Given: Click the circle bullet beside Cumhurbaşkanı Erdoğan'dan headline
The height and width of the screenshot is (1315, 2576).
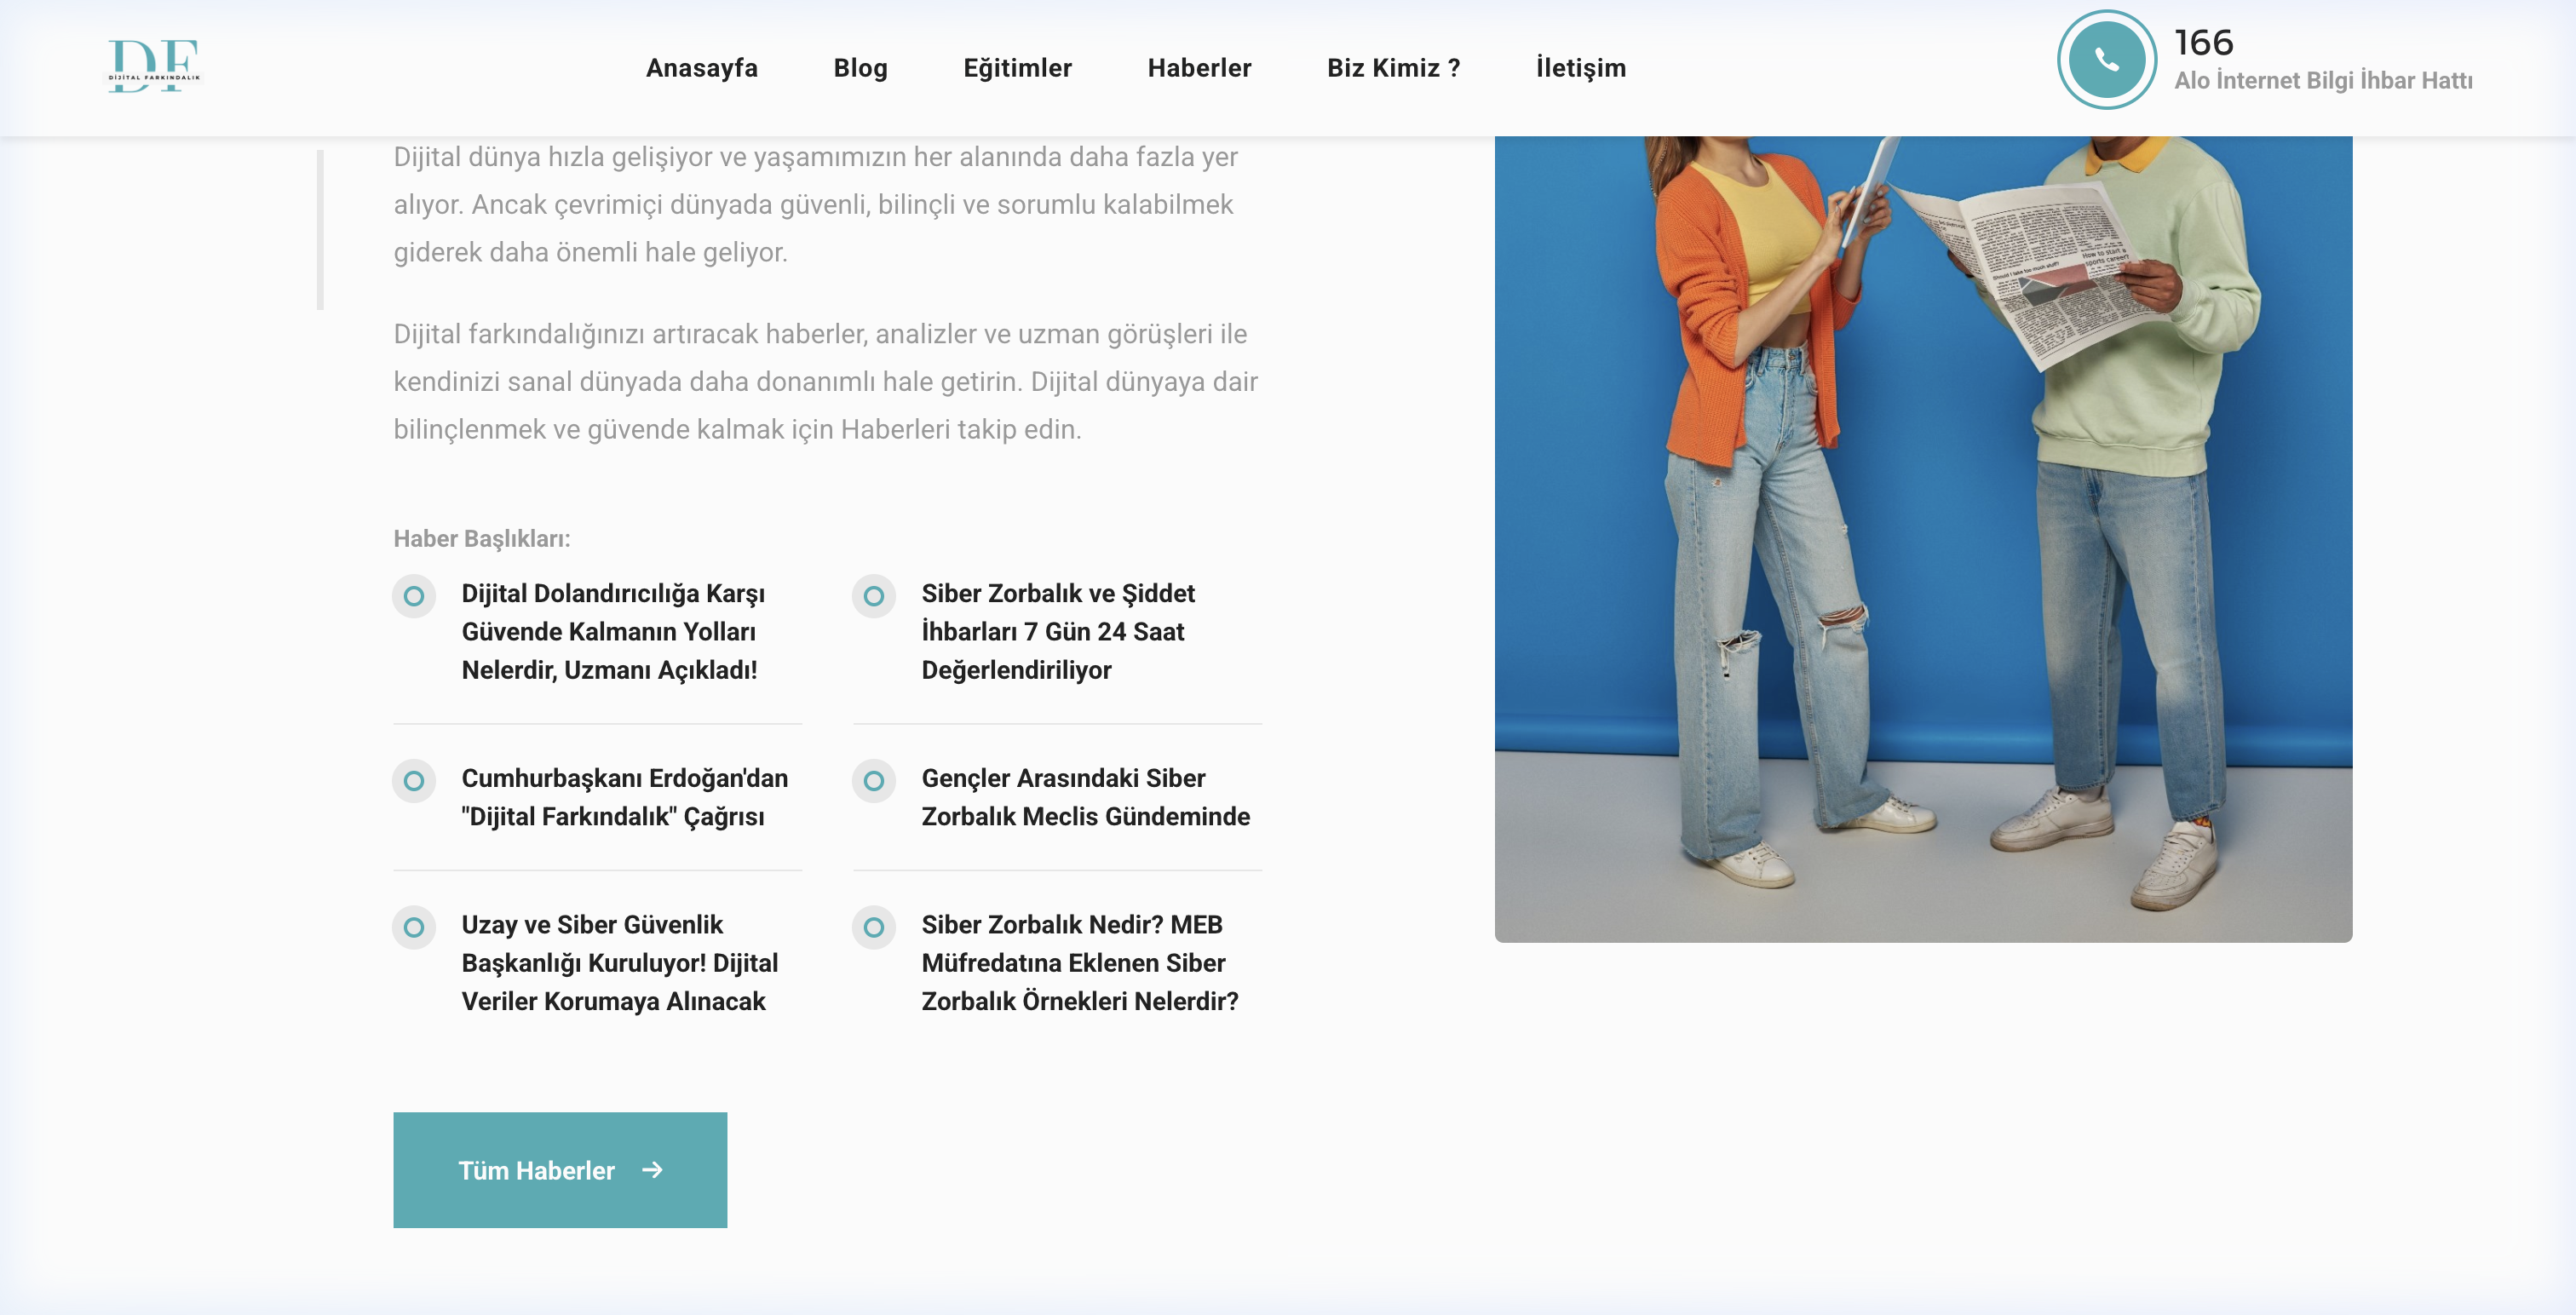Looking at the screenshot, I should pos(414,781).
